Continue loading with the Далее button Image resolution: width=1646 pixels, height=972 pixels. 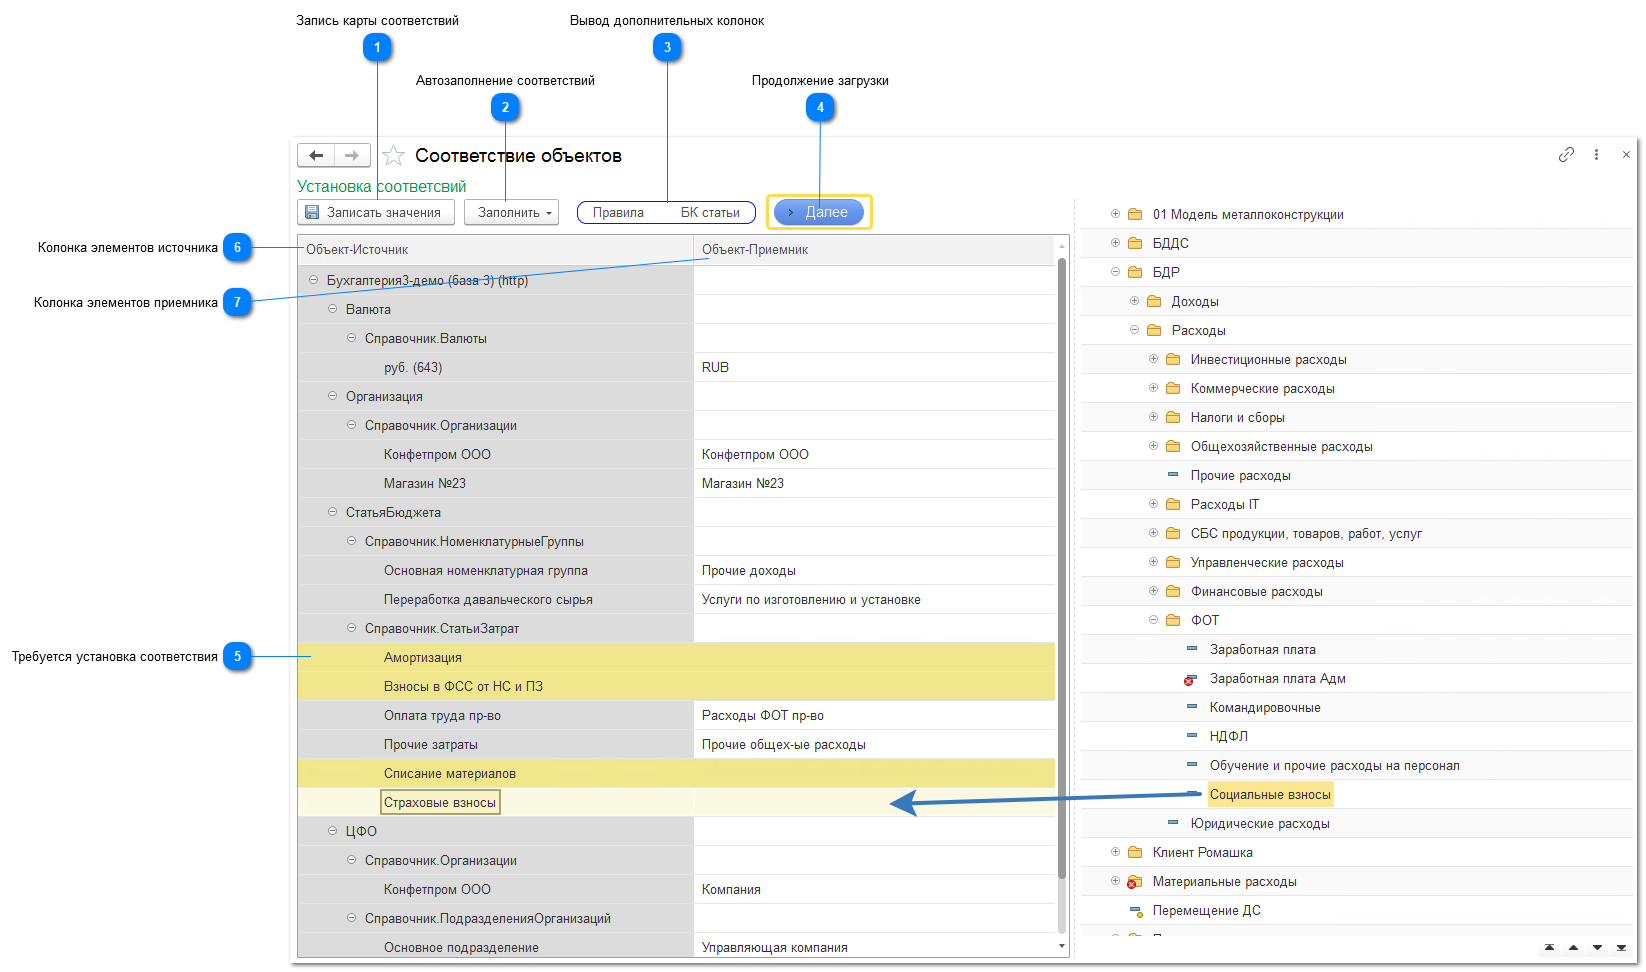819,212
